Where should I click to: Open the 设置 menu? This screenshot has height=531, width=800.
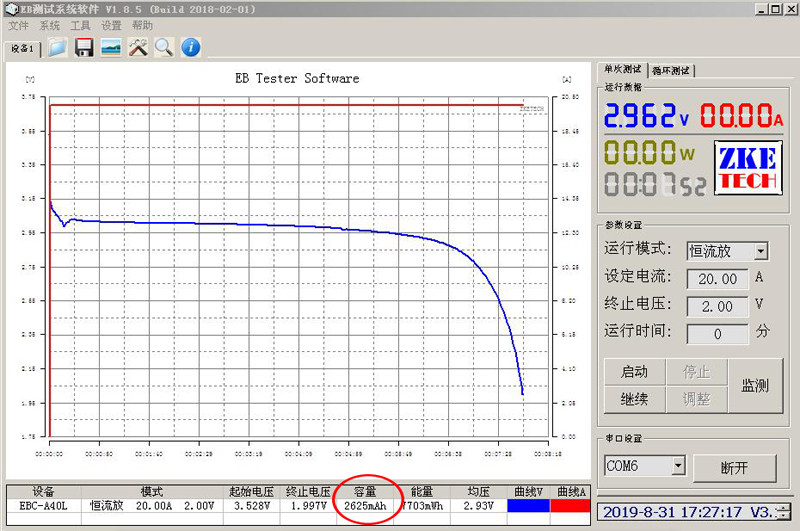point(111,26)
